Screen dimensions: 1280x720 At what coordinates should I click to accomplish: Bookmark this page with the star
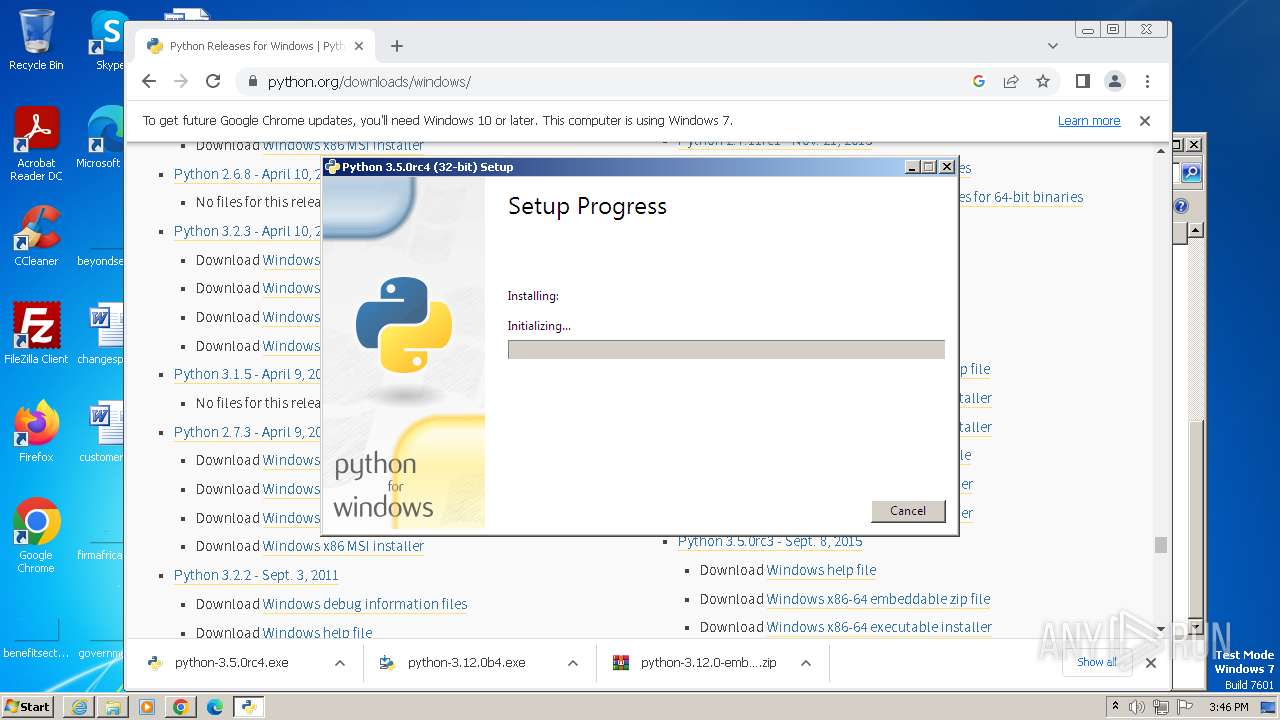click(1043, 81)
